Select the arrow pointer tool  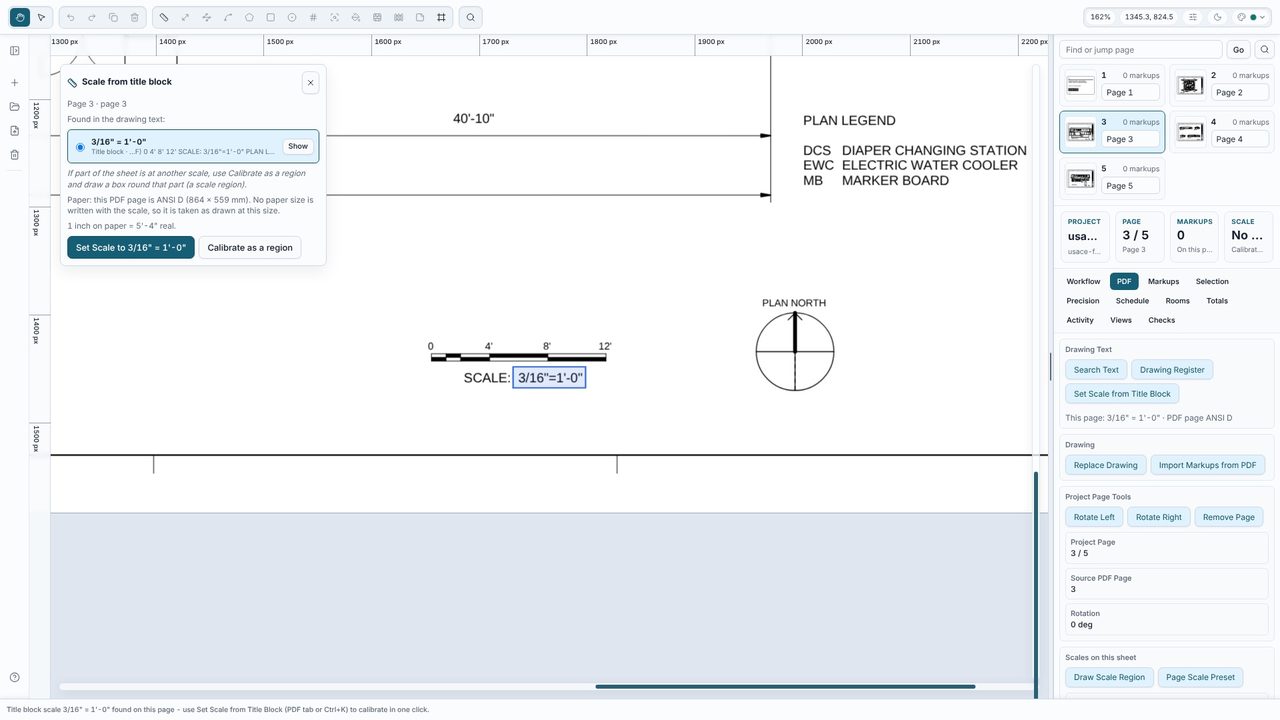click(x=41, y=17)
